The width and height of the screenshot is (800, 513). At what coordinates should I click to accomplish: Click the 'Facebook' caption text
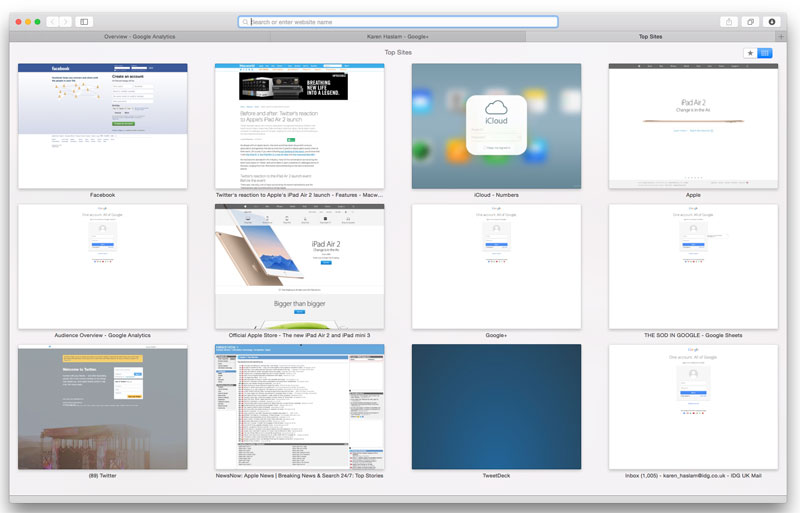[x=103, y=195]
